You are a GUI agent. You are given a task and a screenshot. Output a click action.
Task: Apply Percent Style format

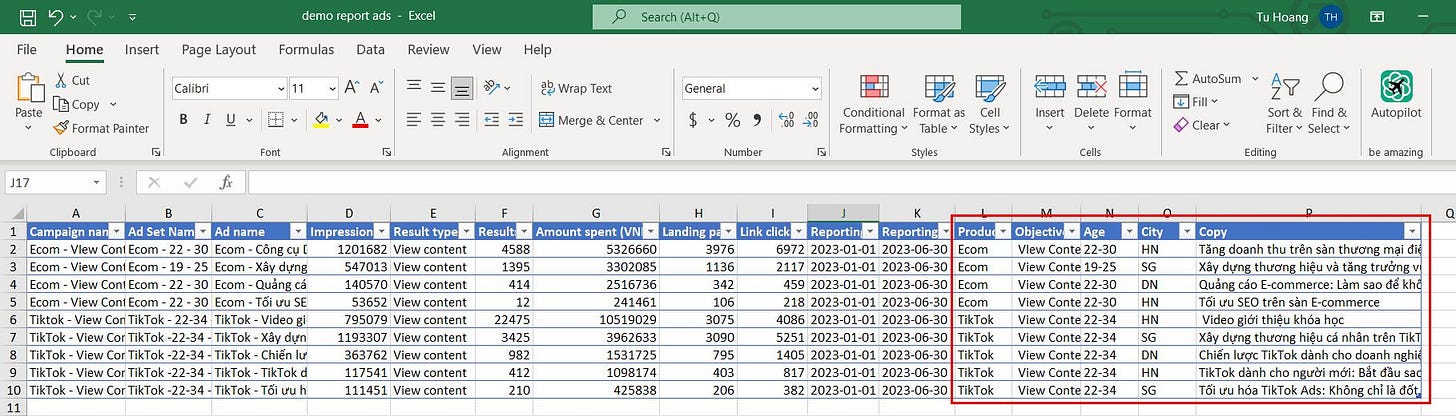coord(733,120)
